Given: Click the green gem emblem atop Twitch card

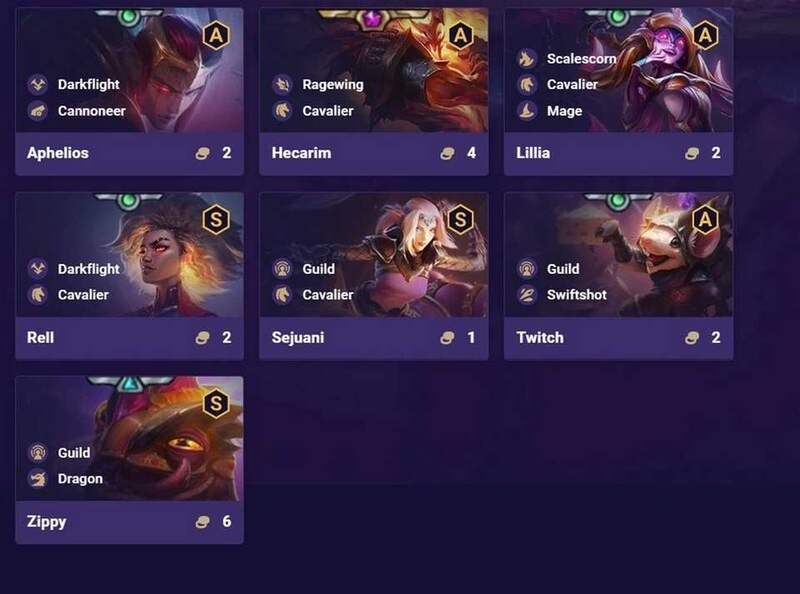Looking at the screenshot, I should tap(618, 201).
